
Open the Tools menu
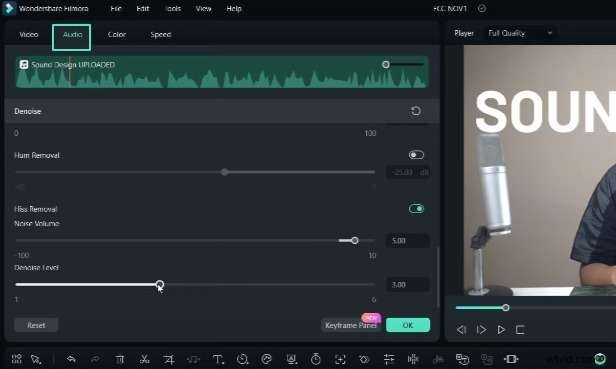tap(173, 8)
